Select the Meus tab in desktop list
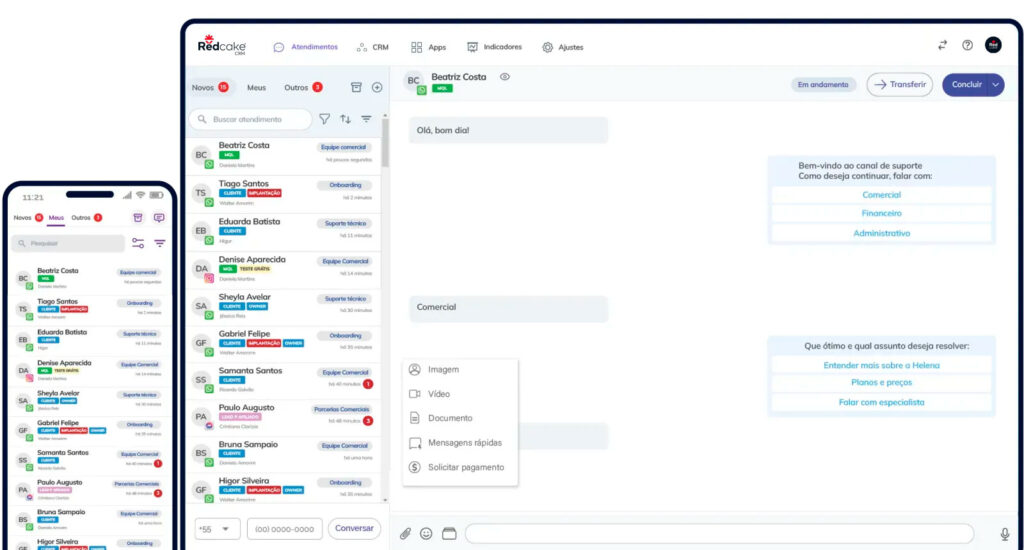Viewport: 1024px width, 550px height. [x=256, y=87]
